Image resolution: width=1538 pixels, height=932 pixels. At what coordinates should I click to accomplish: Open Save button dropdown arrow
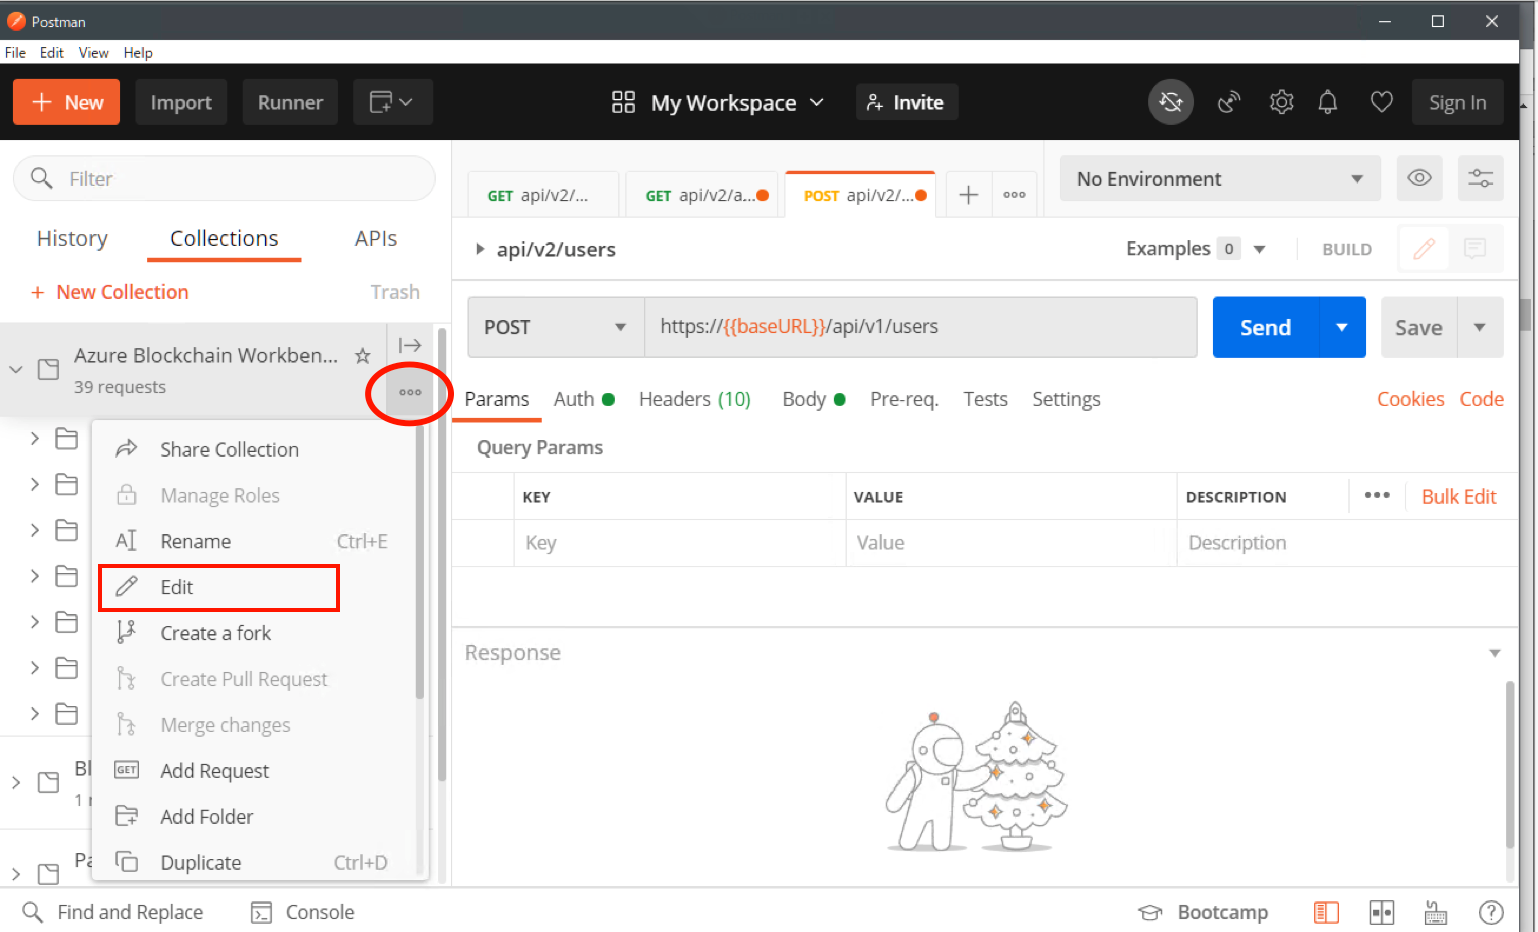point(1480,327)
